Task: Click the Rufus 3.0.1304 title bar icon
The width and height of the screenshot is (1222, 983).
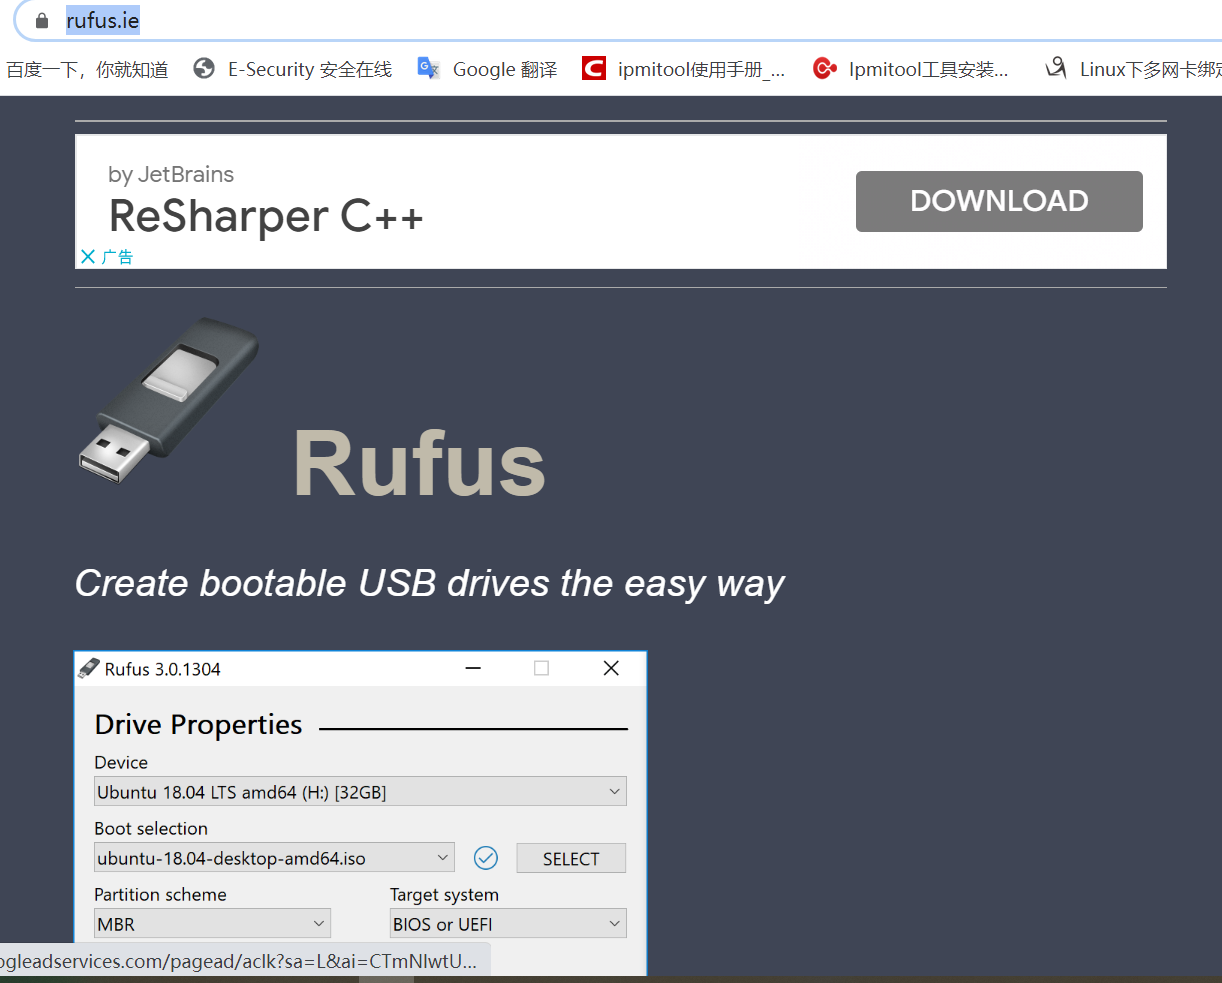Action: 89,668
